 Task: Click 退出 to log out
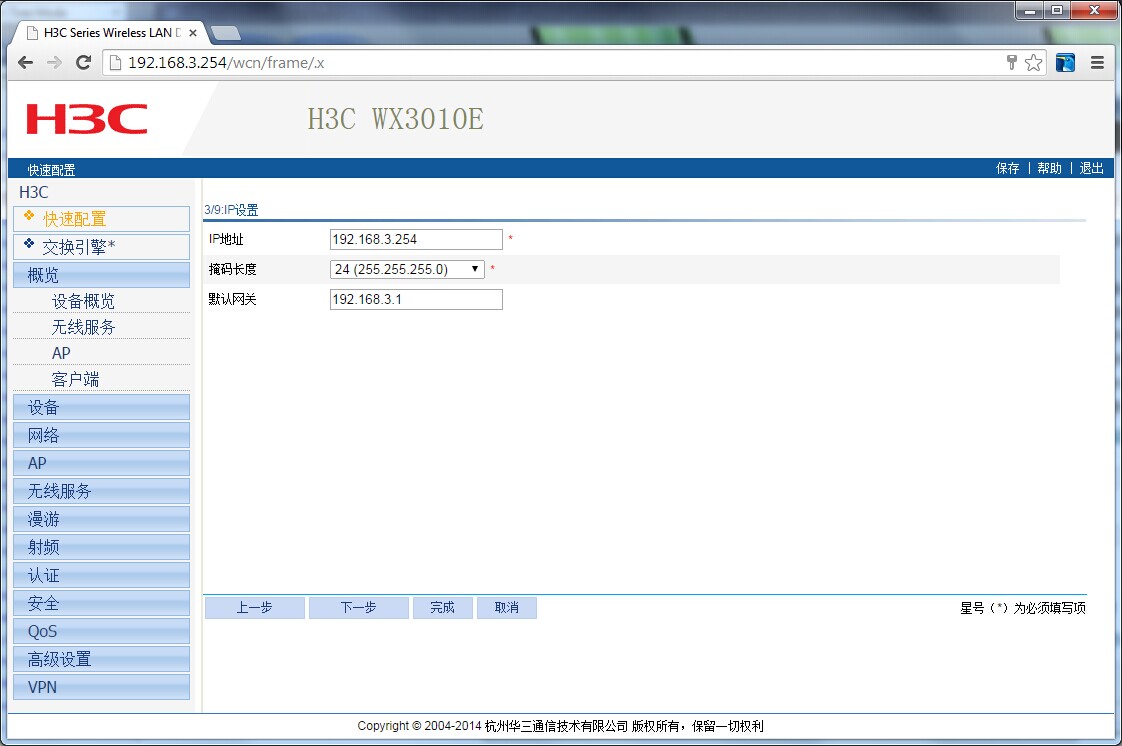pyautogui.click(x=1091, y=168)
